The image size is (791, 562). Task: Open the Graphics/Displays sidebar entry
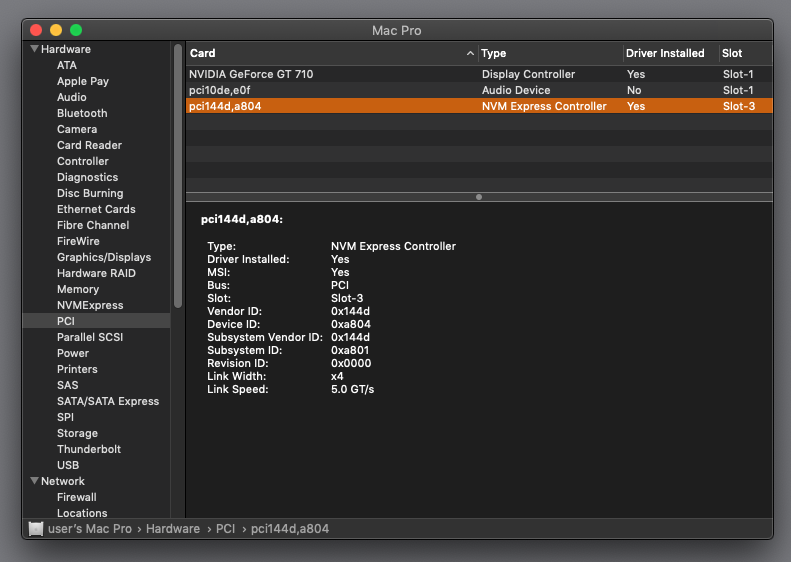tap(104, 257)
